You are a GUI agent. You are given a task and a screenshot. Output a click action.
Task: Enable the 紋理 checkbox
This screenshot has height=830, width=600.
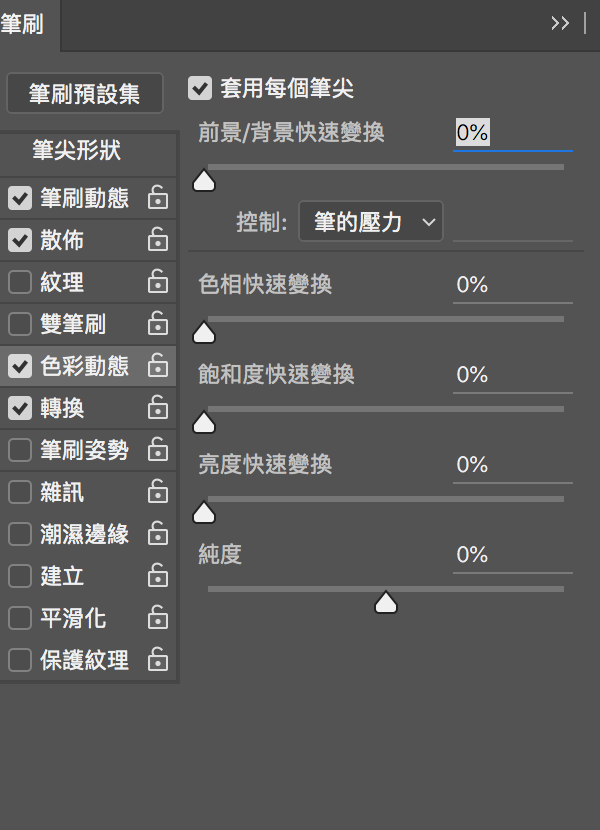(20, 282)
